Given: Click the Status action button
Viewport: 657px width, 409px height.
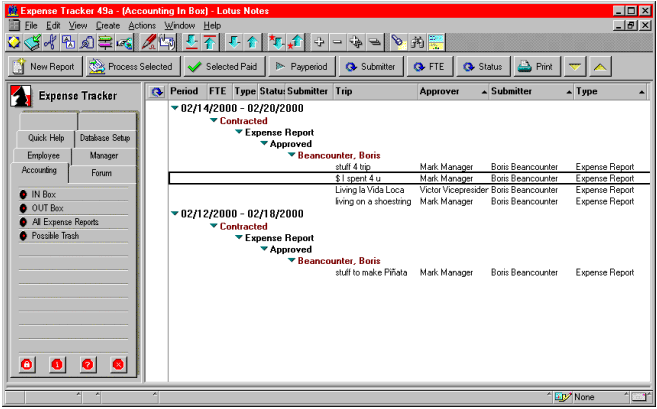Looking at the screenshot, I should pos(483,67).
